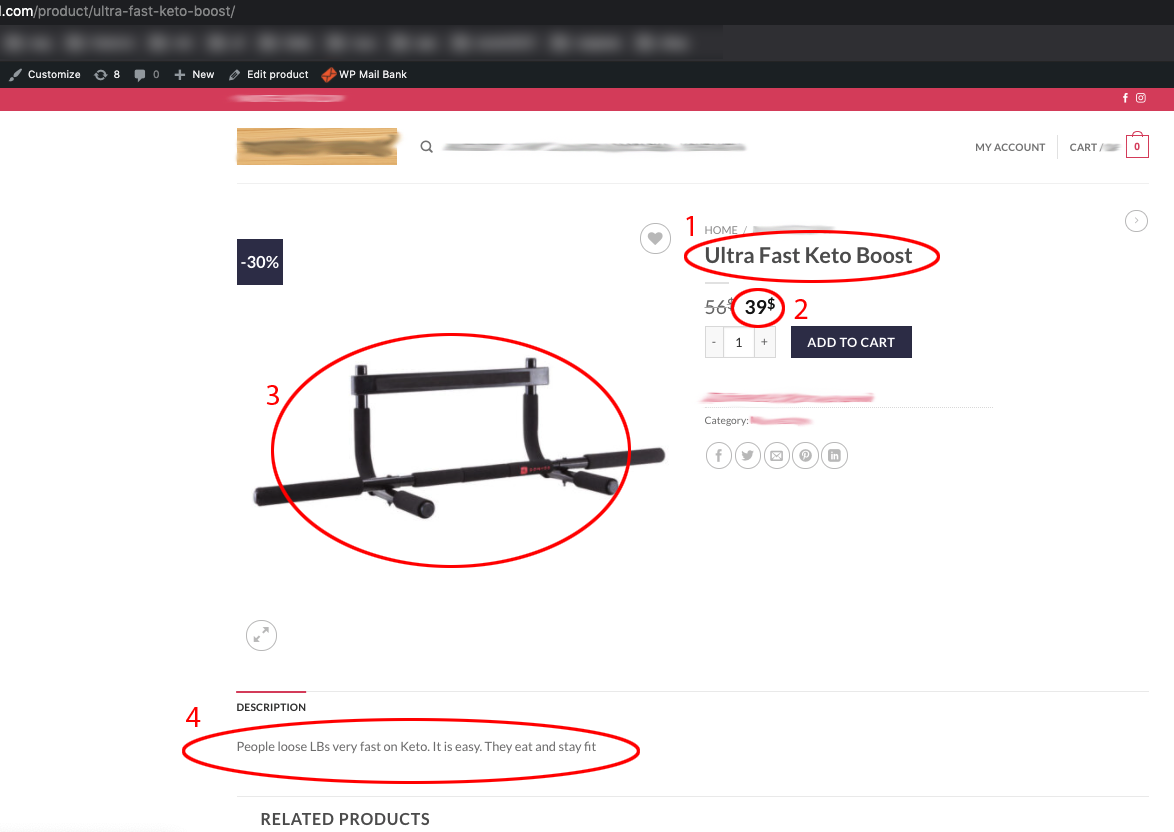Open the Customize admin link
The height and width of the screenshot is (832, 1174).
coord(45,75)
